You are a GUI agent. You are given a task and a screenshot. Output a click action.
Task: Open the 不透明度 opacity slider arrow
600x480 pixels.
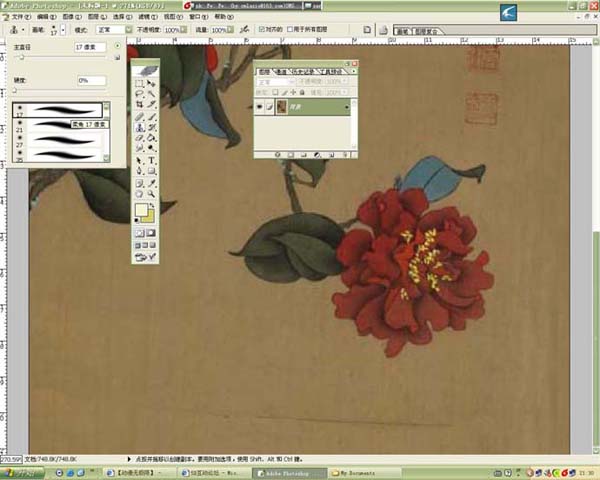184,29
